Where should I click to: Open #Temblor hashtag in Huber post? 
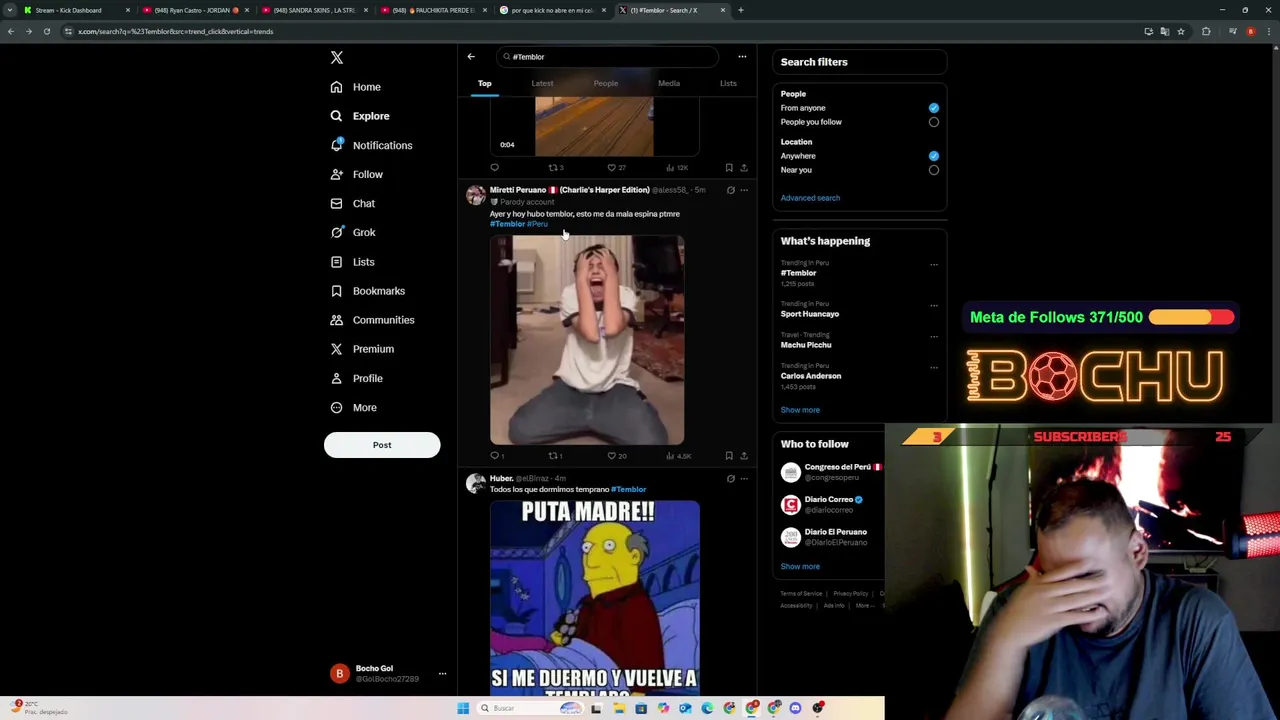628,489
